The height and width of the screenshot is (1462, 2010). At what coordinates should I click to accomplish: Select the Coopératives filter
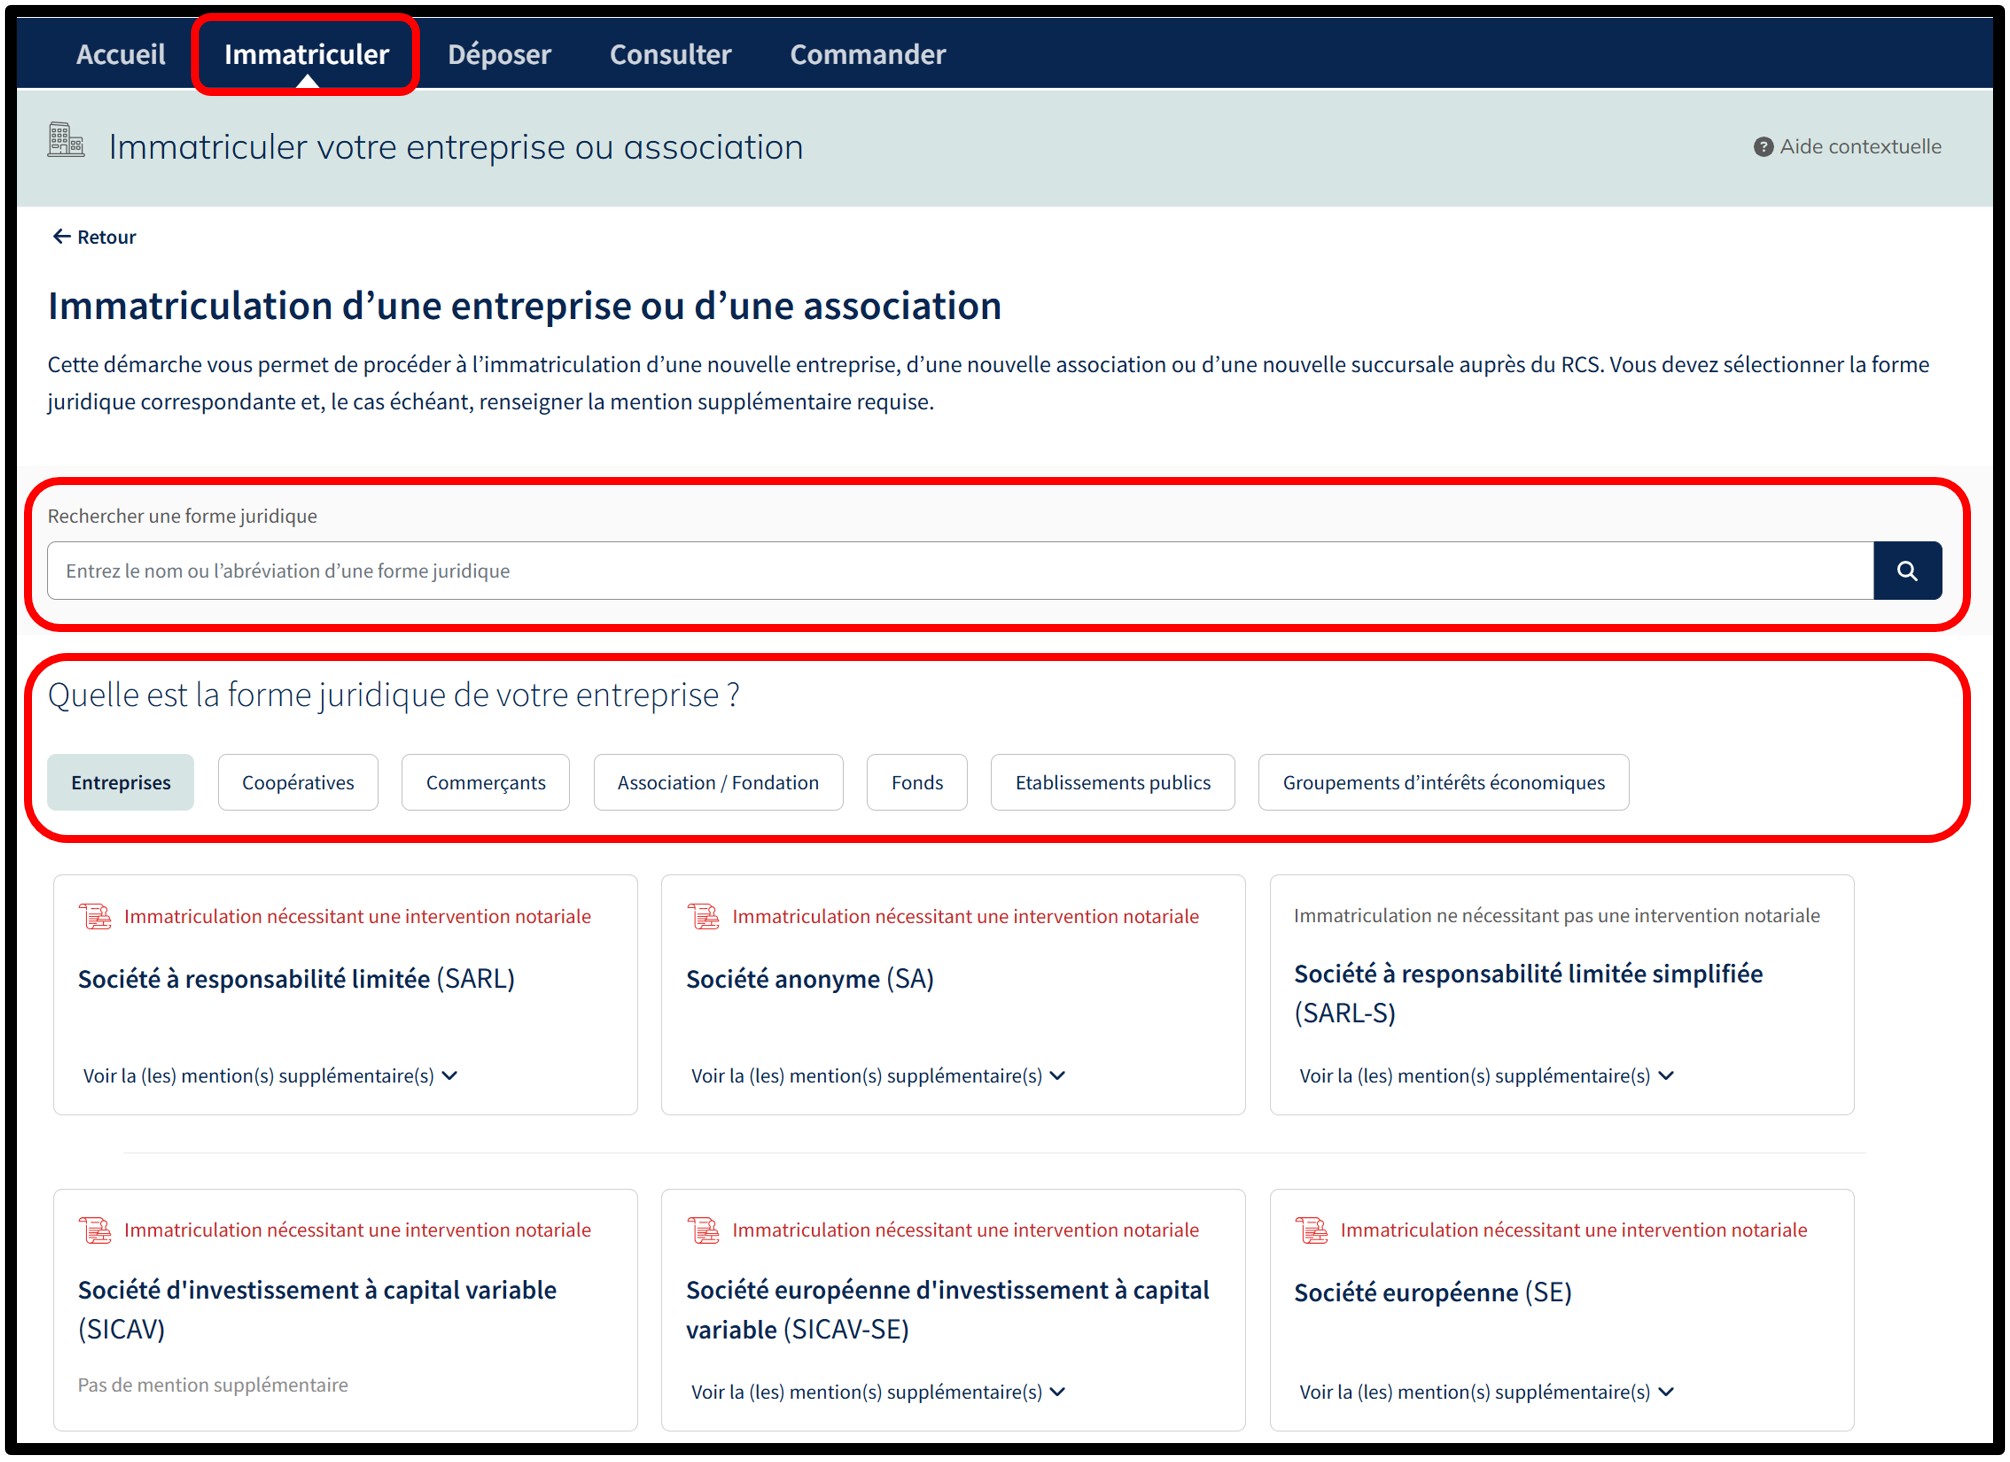(298, 782)
